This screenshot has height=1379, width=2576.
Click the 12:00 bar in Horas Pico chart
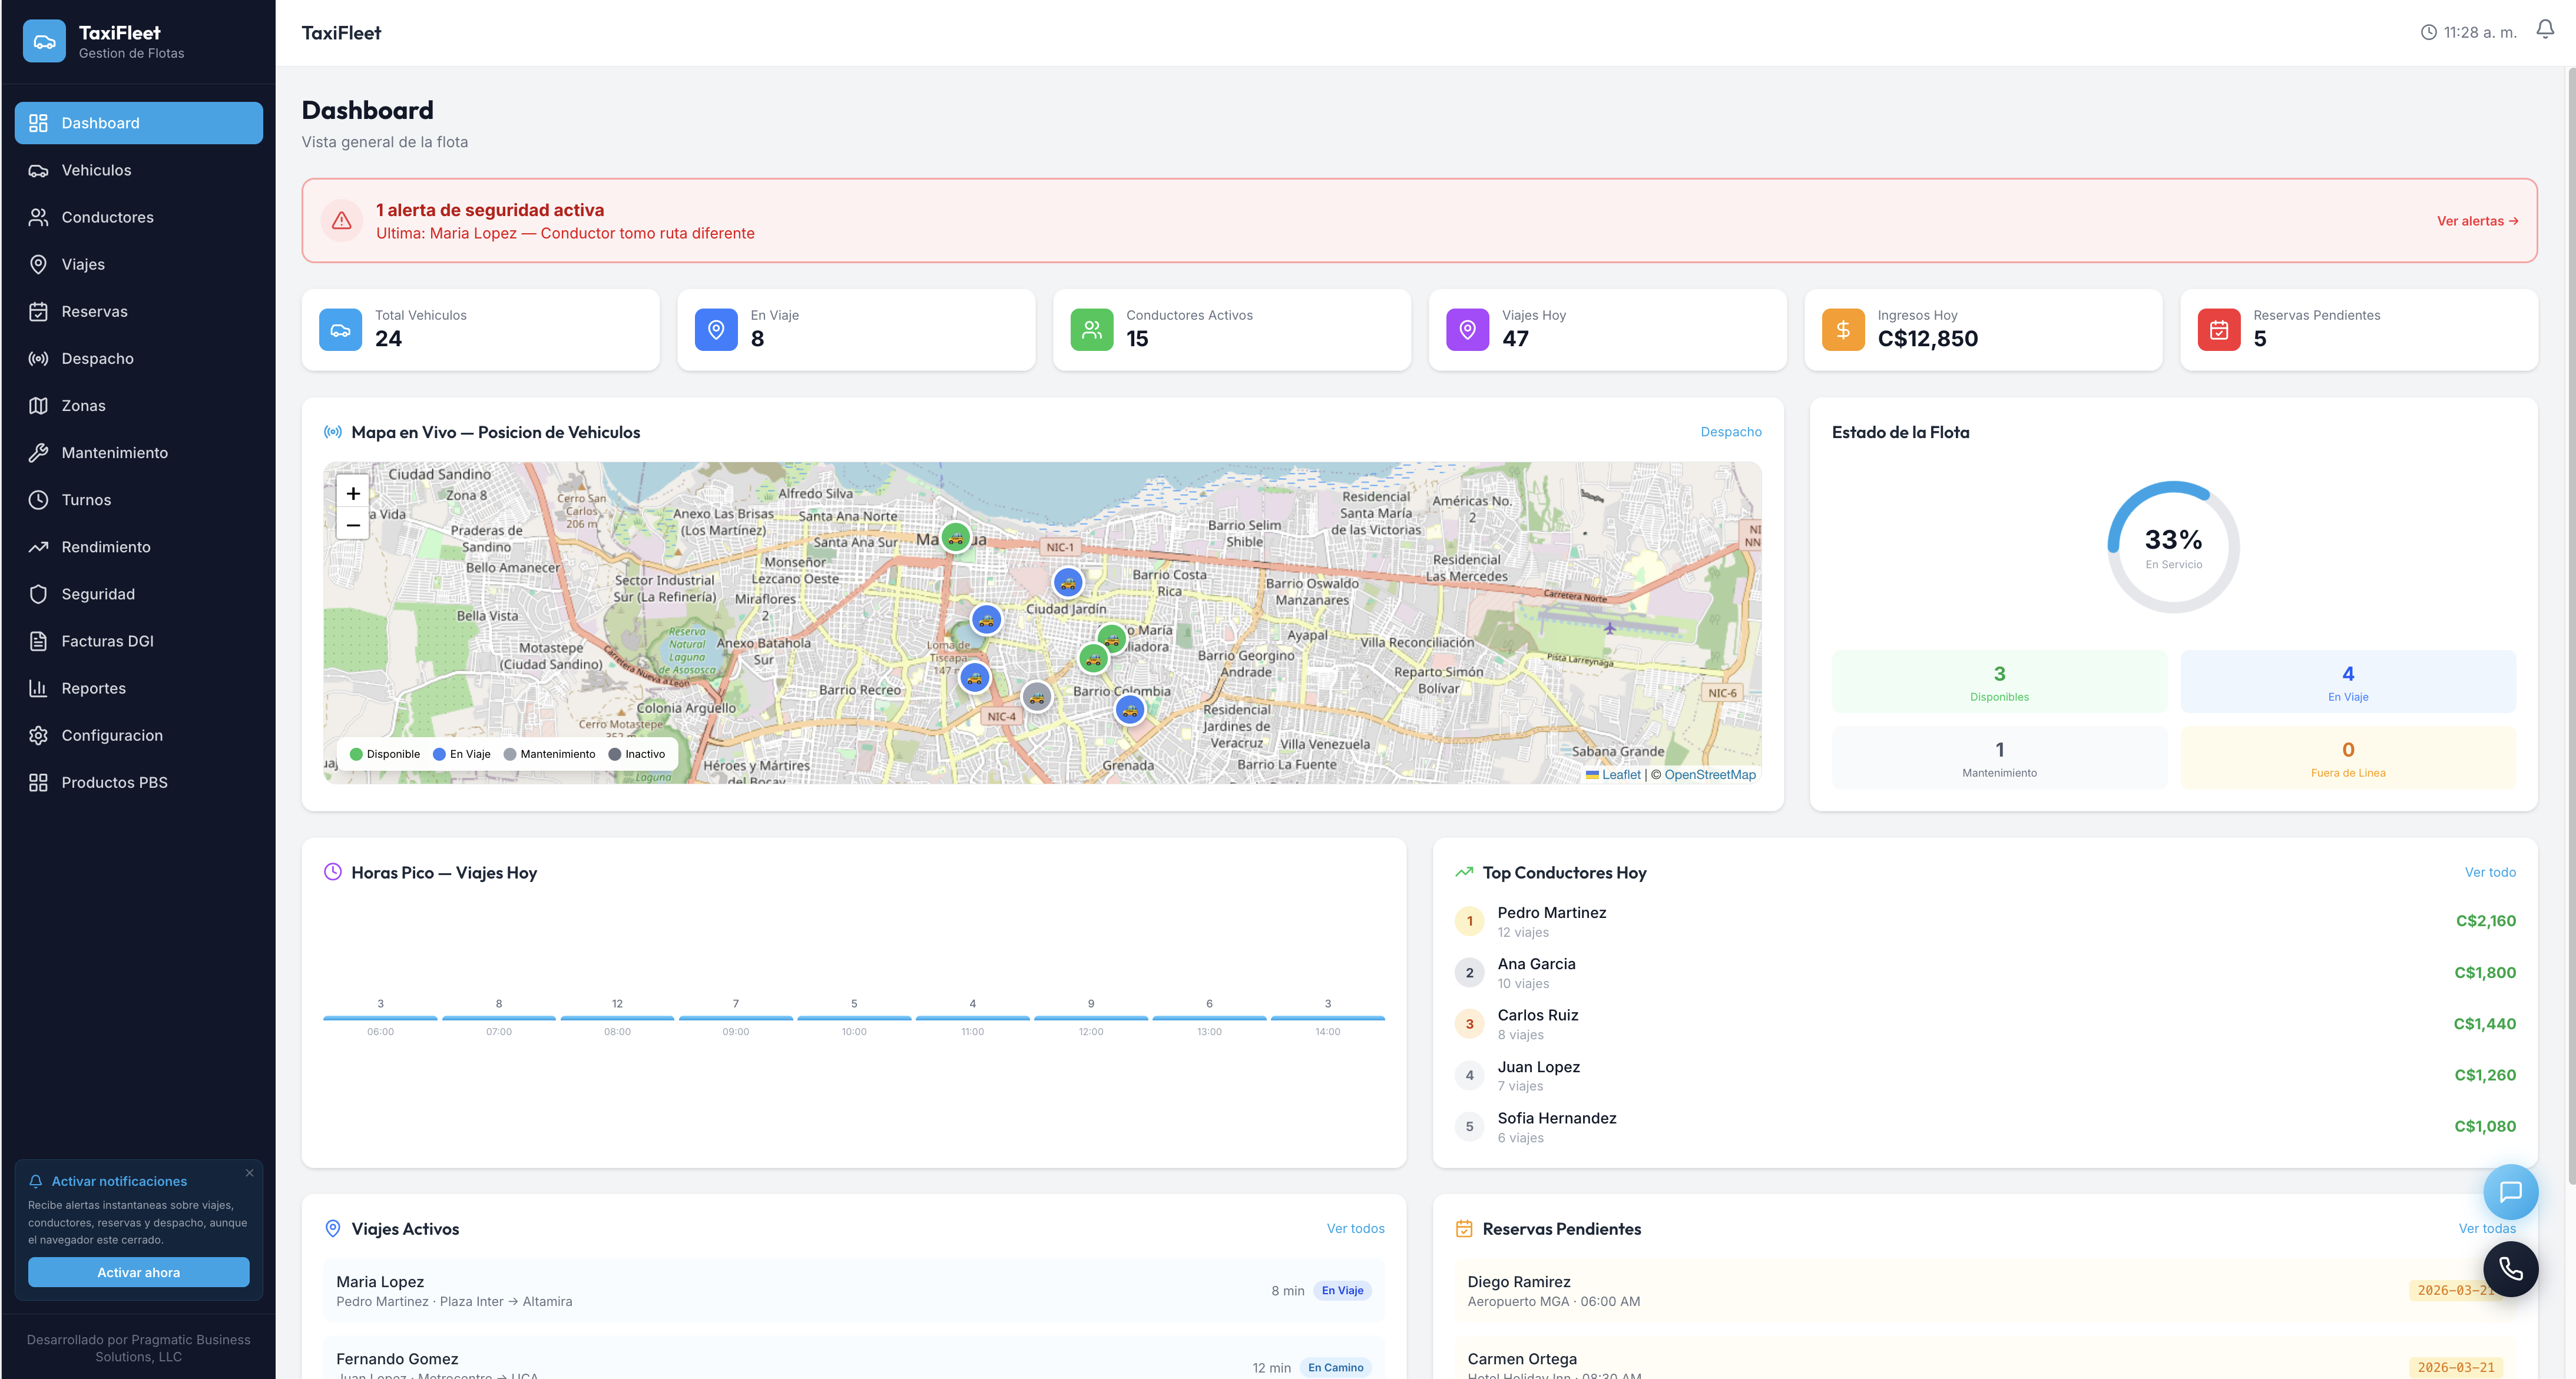1090,1017
